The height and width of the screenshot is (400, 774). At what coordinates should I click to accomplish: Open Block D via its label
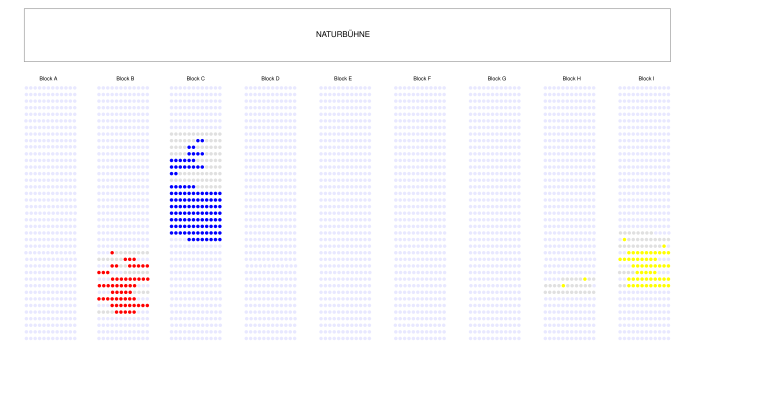tap(270, 78)
